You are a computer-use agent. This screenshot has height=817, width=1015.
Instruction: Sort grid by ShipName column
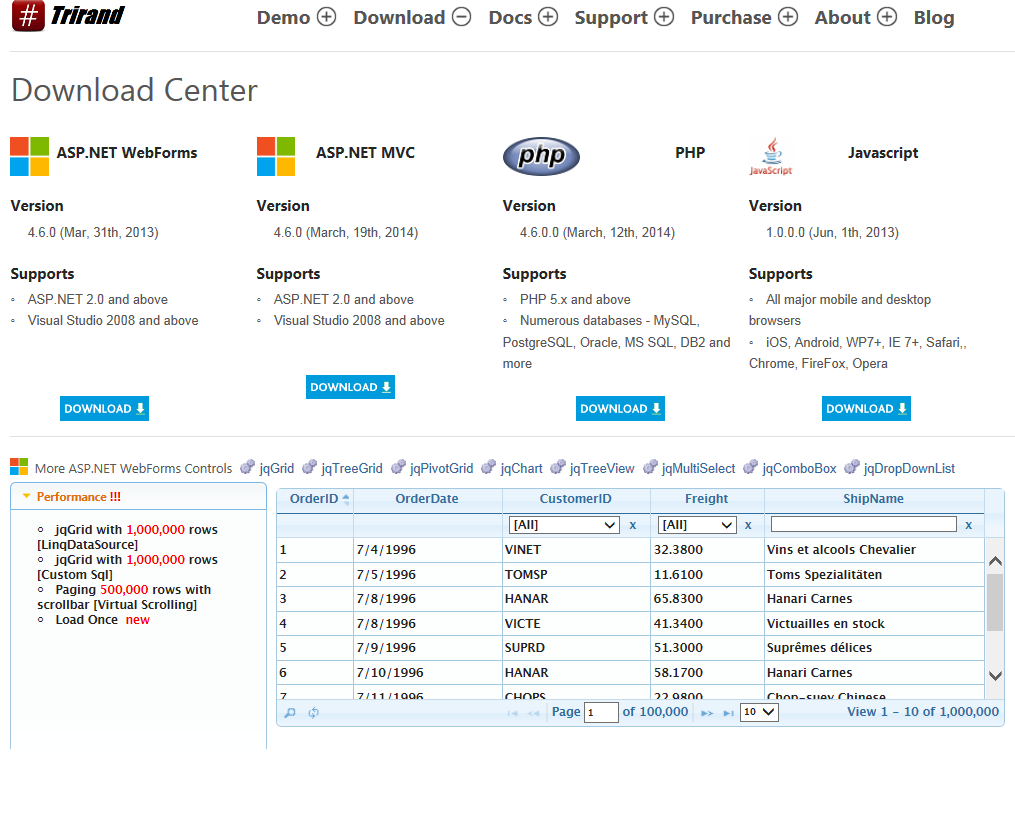(873, 498)
